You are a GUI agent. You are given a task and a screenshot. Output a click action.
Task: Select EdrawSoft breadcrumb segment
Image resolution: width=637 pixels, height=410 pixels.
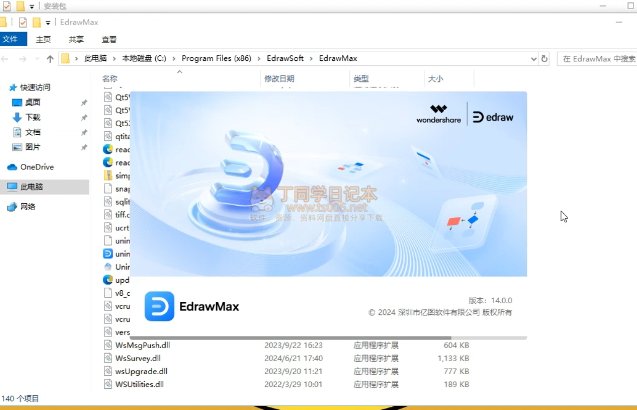pyautogui.click(x=285, y=59)
